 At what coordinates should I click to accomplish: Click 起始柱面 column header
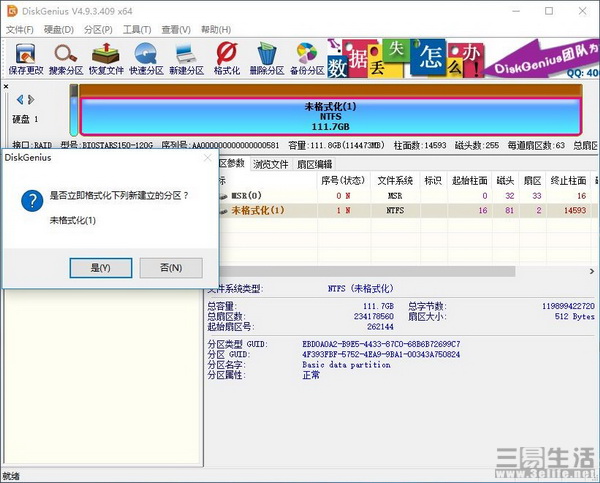[x=470, y=181]
